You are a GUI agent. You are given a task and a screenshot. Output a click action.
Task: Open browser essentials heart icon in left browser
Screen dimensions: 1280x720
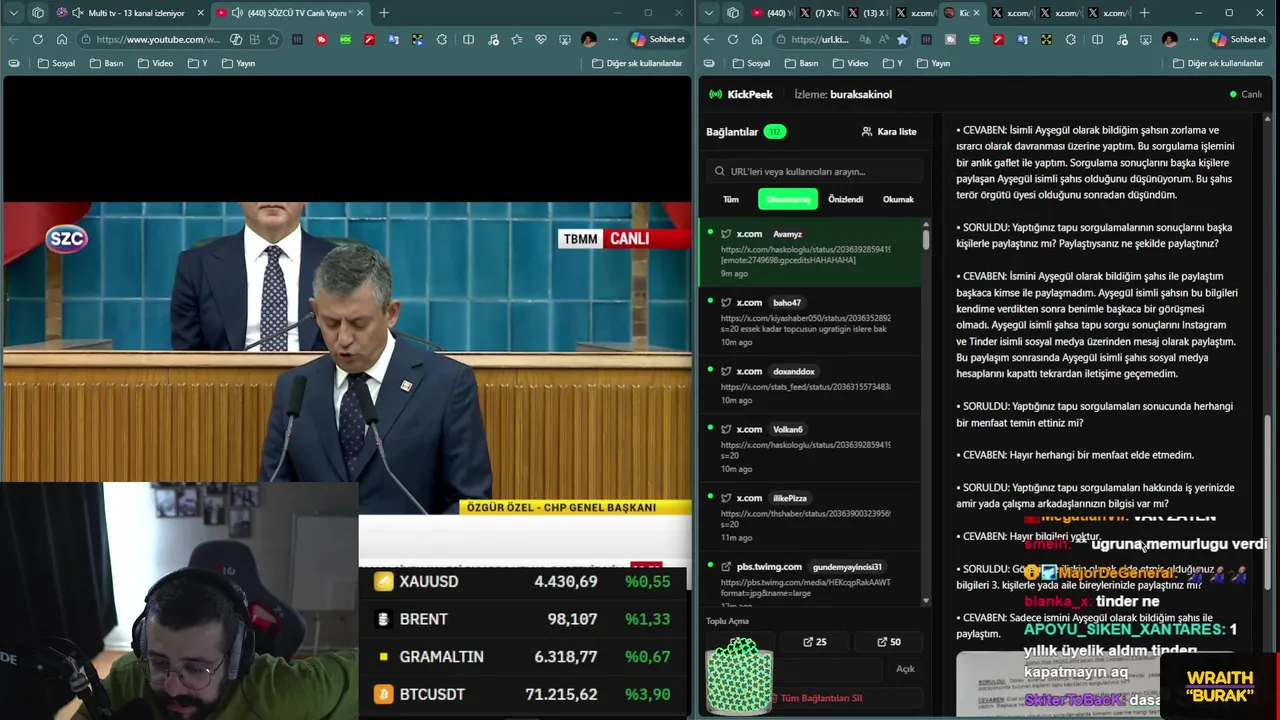coord(541,39)
